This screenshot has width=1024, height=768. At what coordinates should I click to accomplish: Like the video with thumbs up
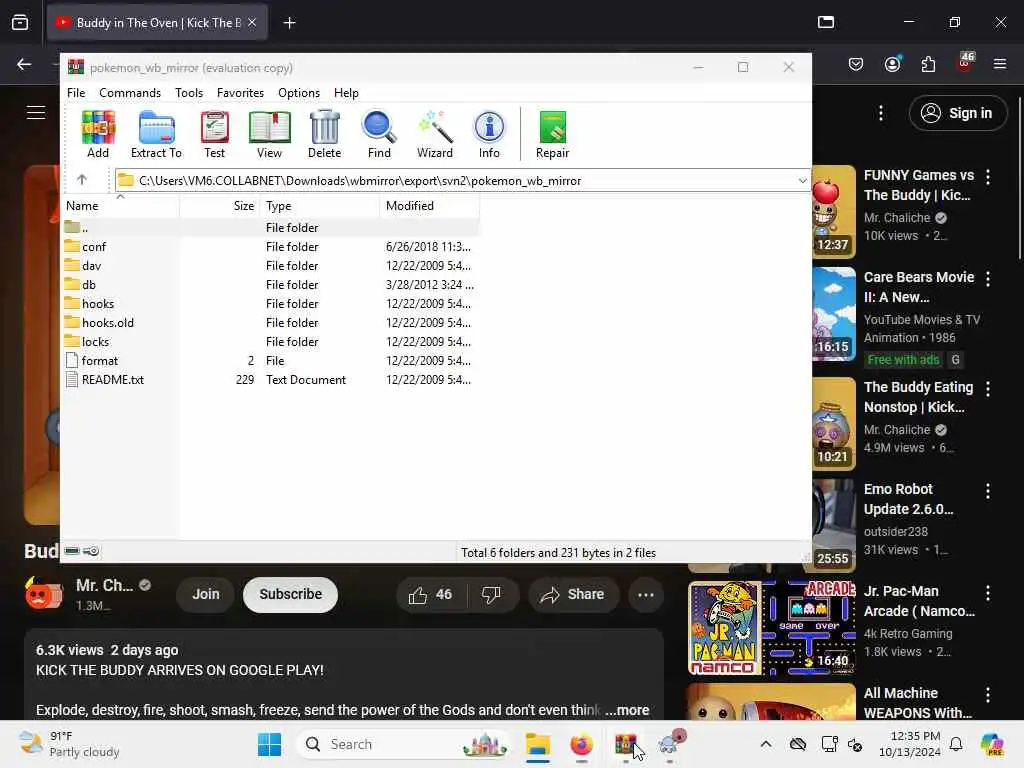[430, 594]
